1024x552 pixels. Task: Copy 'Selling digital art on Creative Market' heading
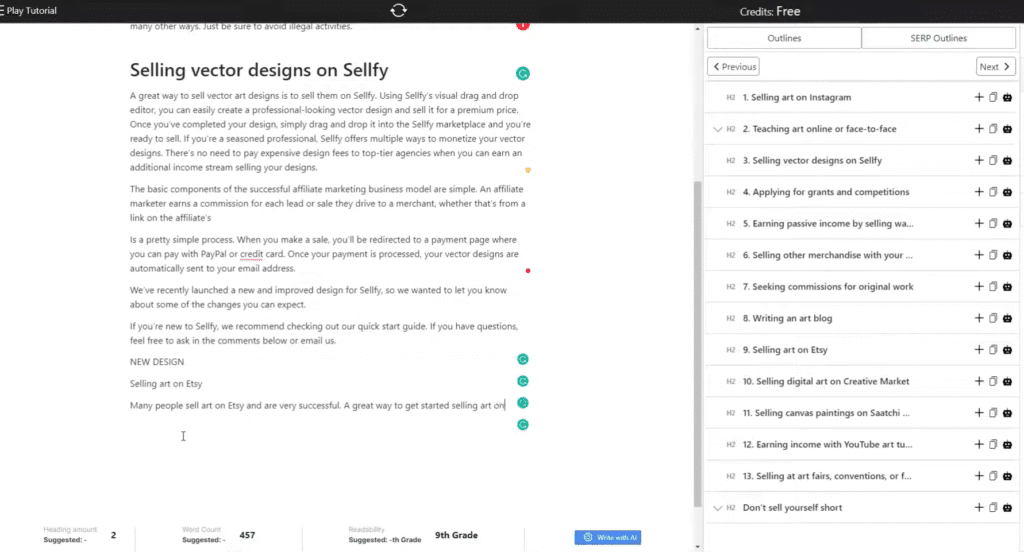[x=993, y=382]
